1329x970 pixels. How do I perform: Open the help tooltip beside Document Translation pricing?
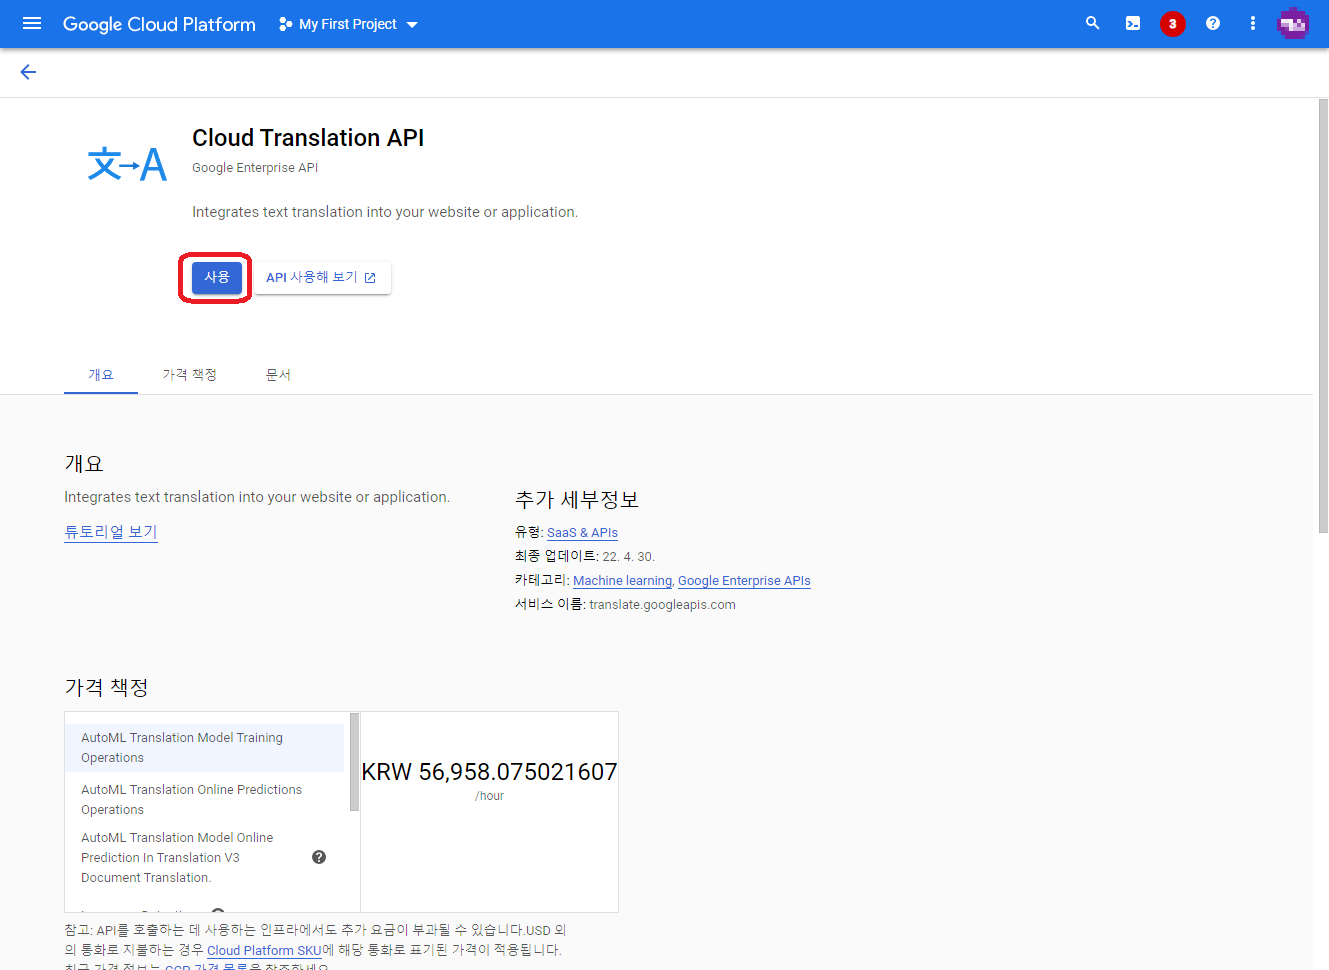click(318, 857)
